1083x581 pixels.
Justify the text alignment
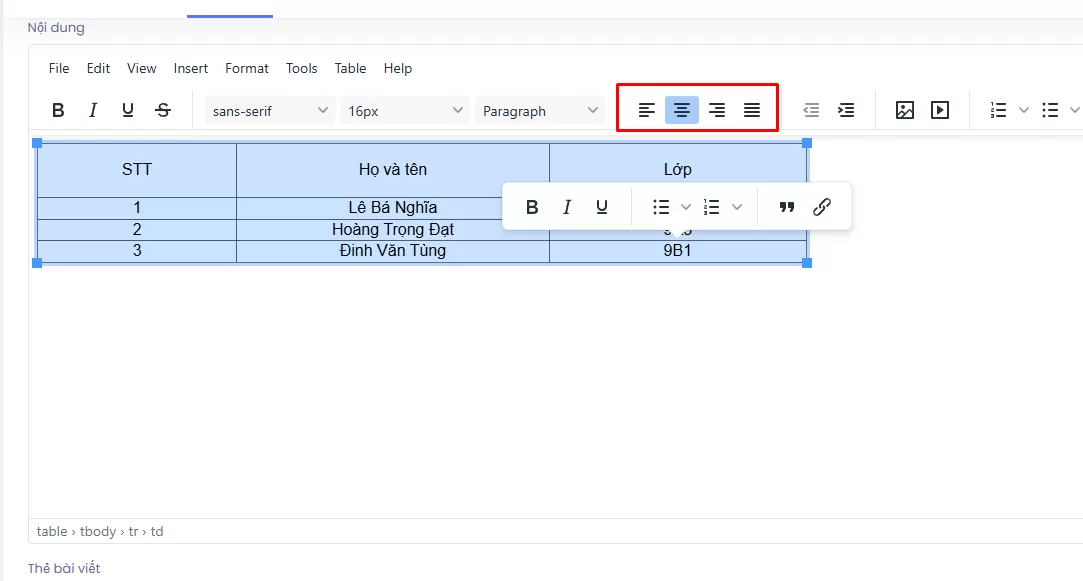pos(752,110)
